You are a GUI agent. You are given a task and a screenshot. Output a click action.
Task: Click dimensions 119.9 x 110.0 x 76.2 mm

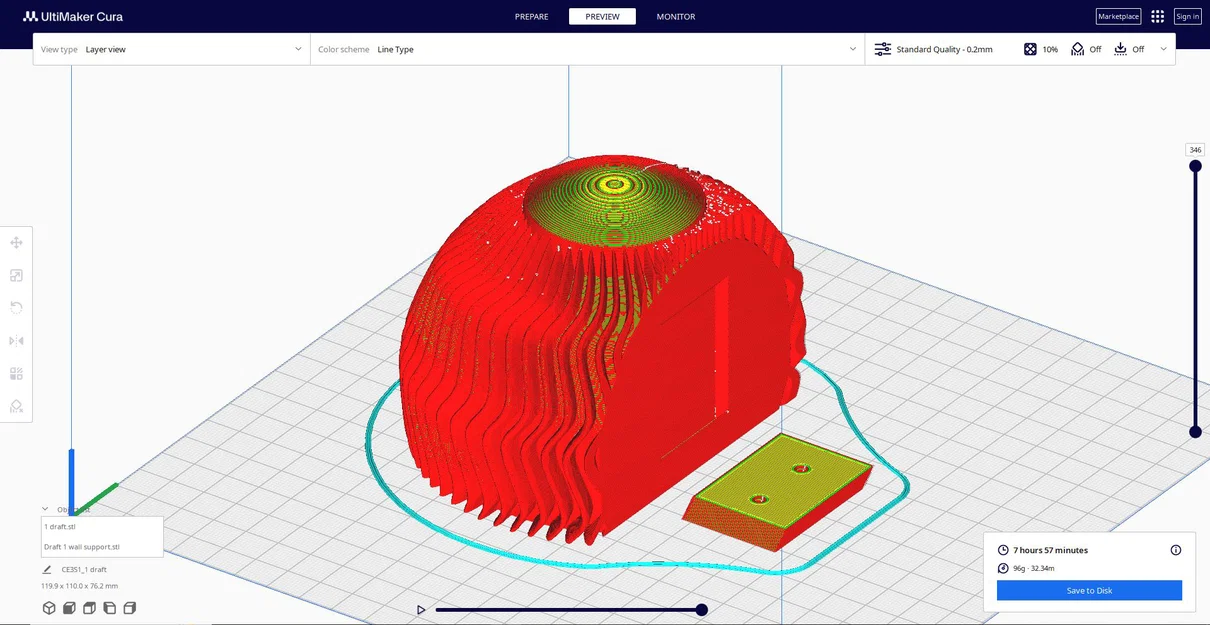click(79, 586)
